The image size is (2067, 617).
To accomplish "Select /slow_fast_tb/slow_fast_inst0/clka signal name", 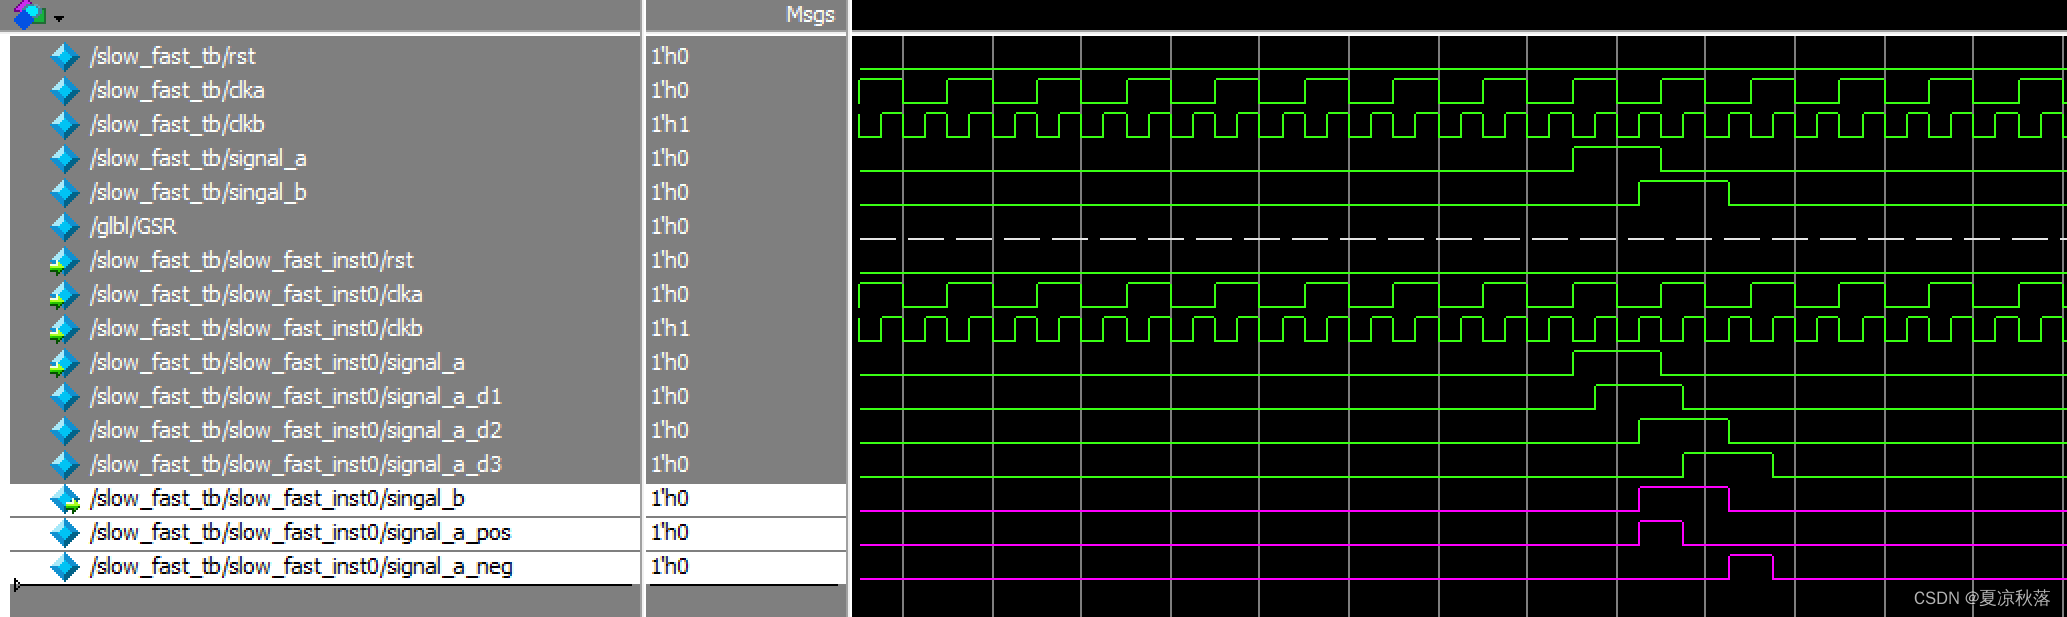I will [x=256, y=295].
